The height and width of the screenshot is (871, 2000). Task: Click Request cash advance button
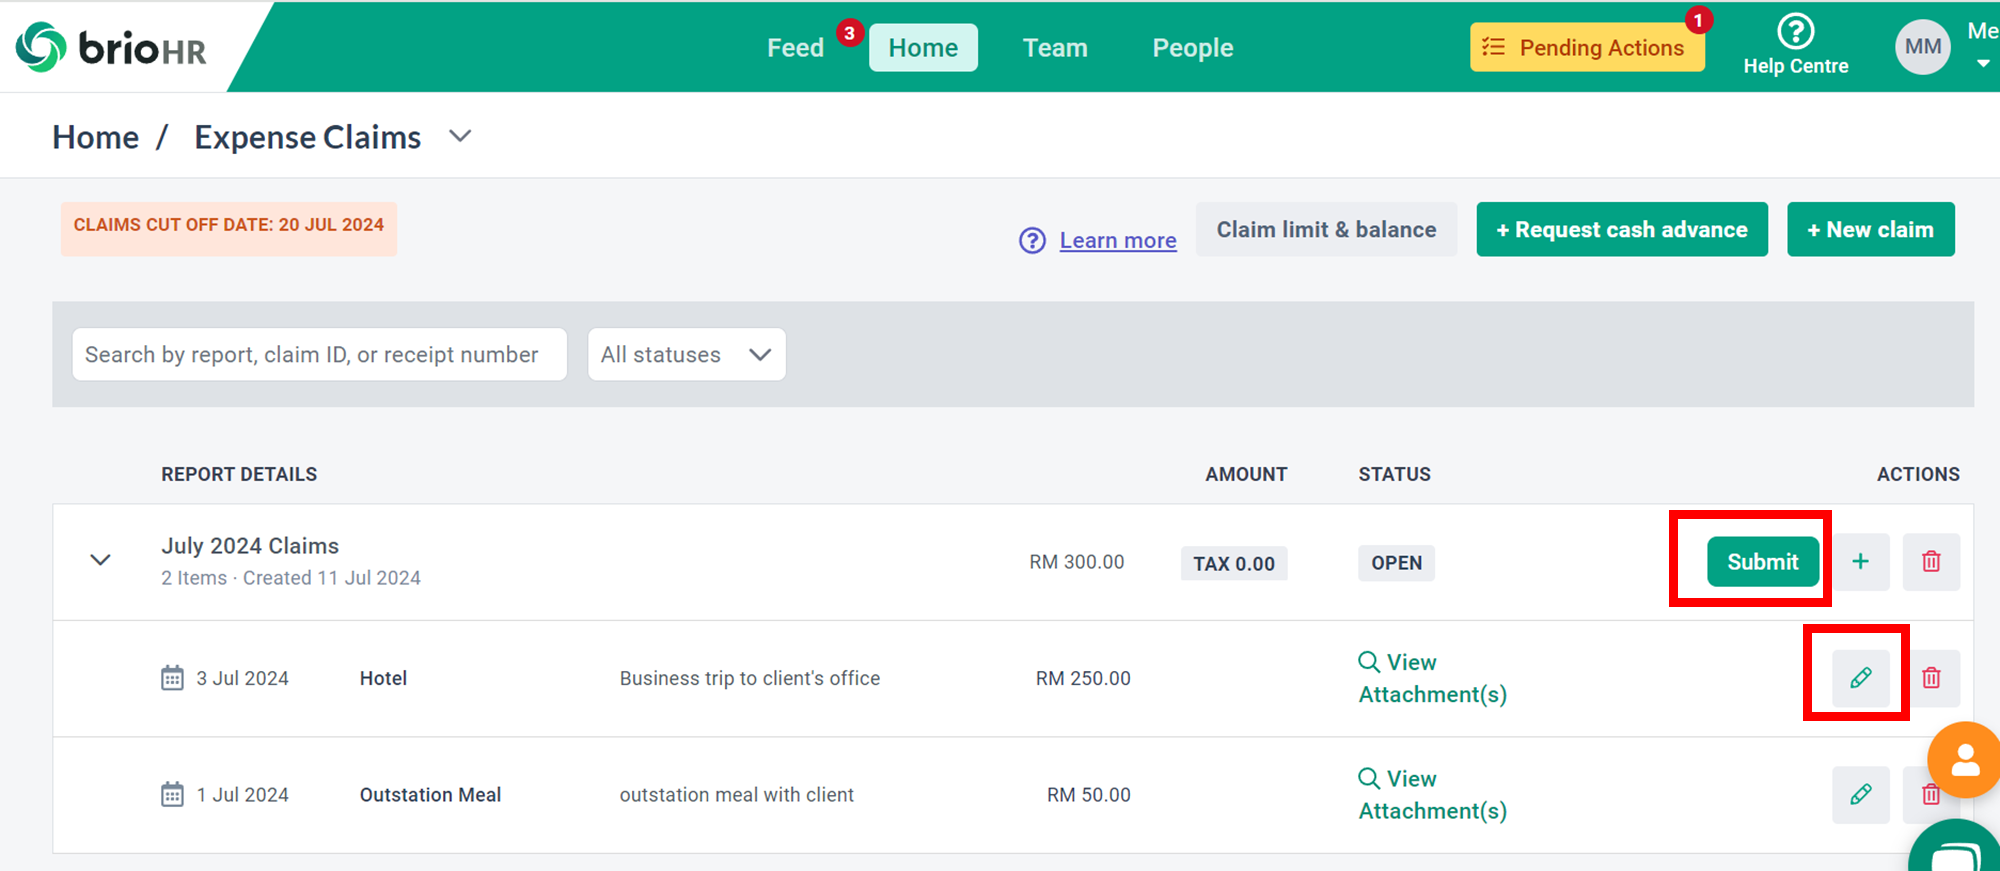click(1622, 229)
